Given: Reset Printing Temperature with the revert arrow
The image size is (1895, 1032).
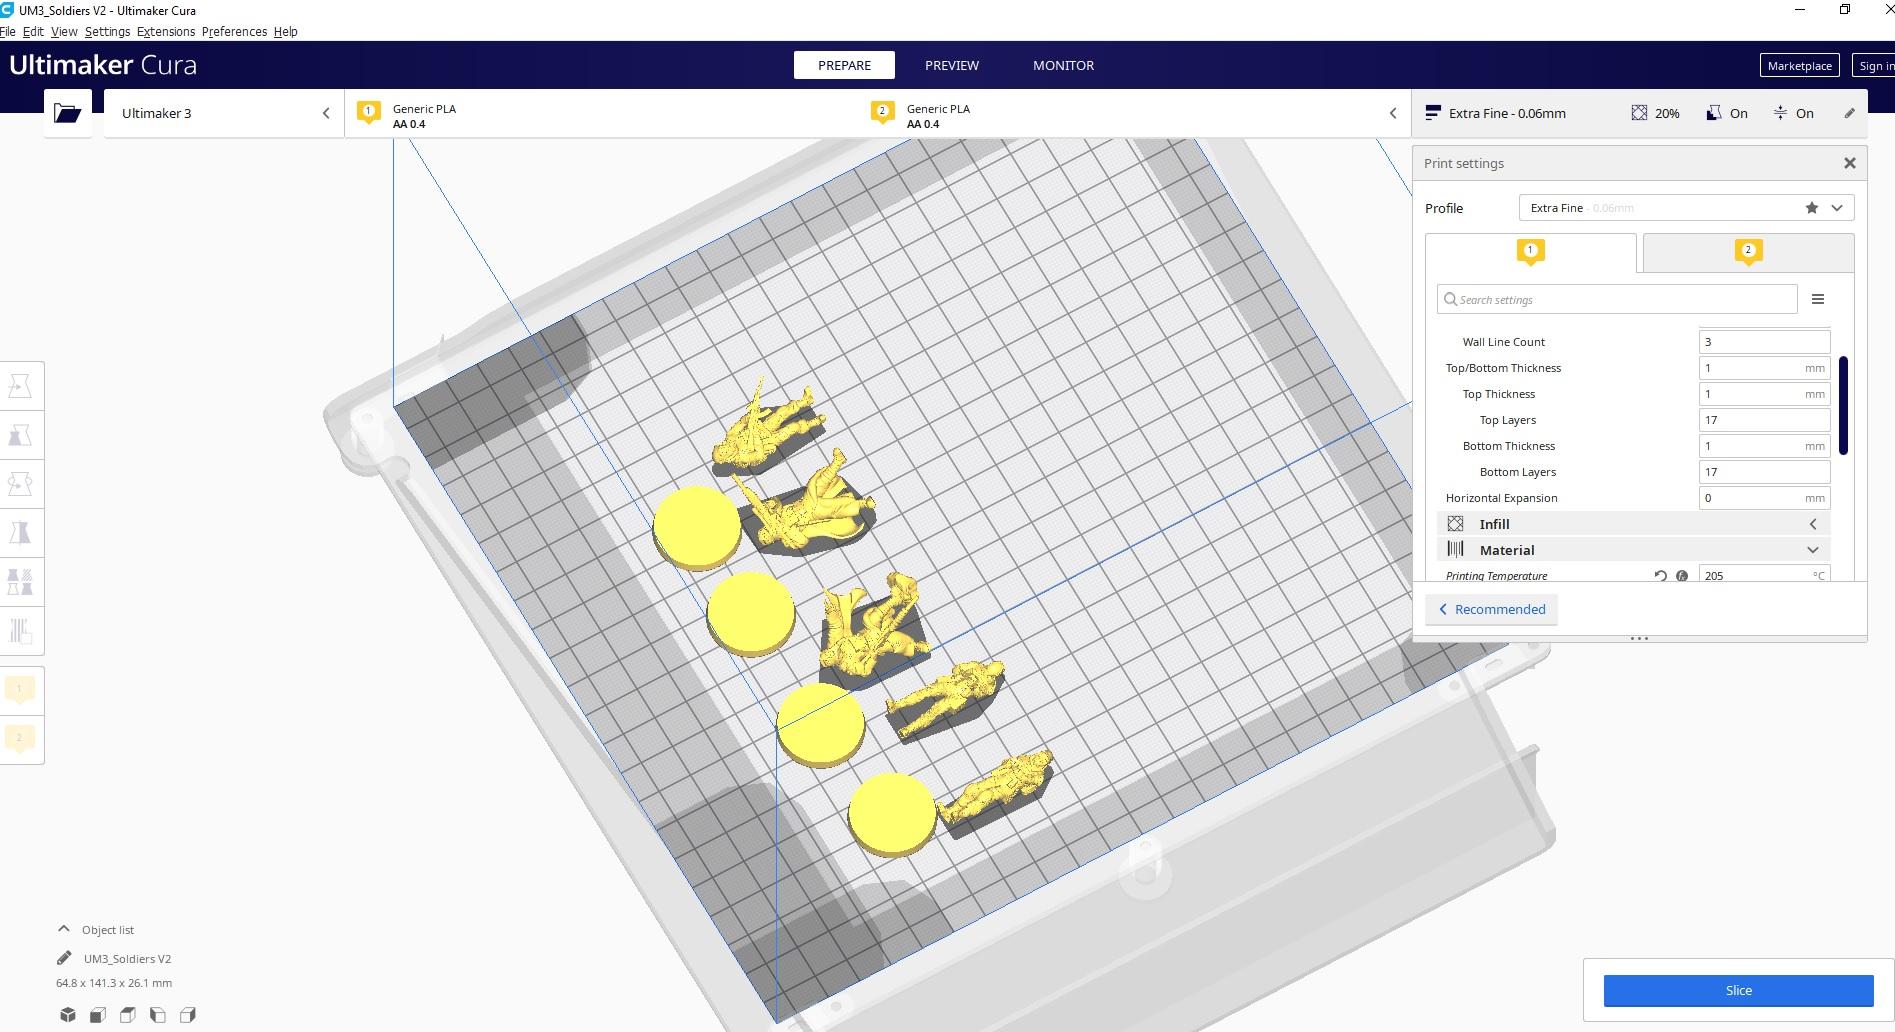Looking at the screenshot, I should [1661, 576].
